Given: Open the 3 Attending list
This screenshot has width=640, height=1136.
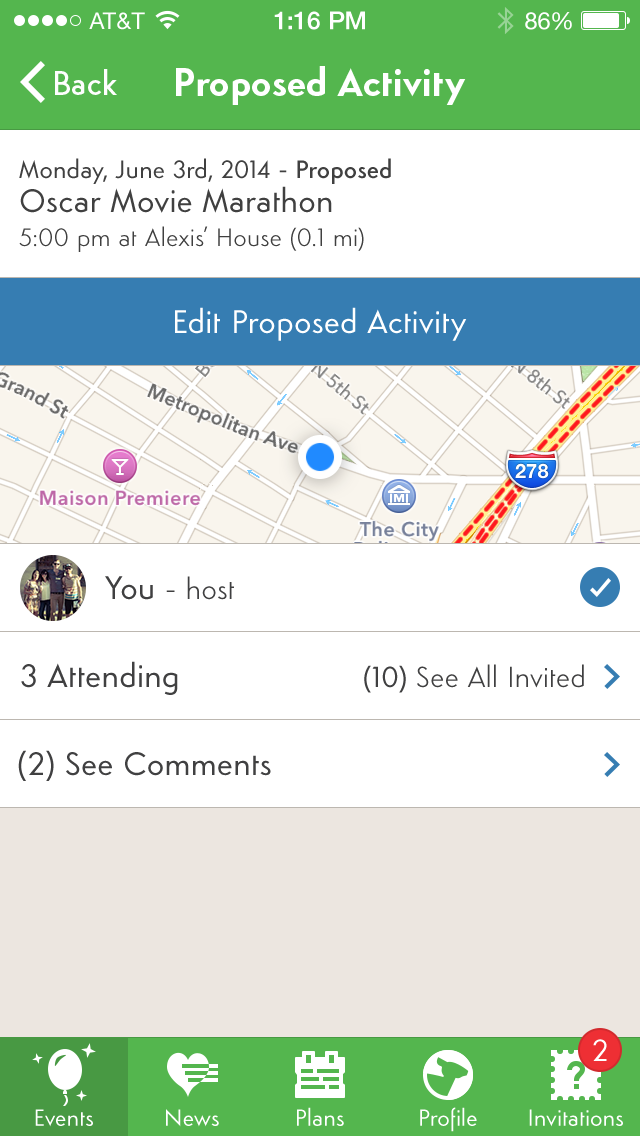Looking at the screenshot, I should click(100, 677).
